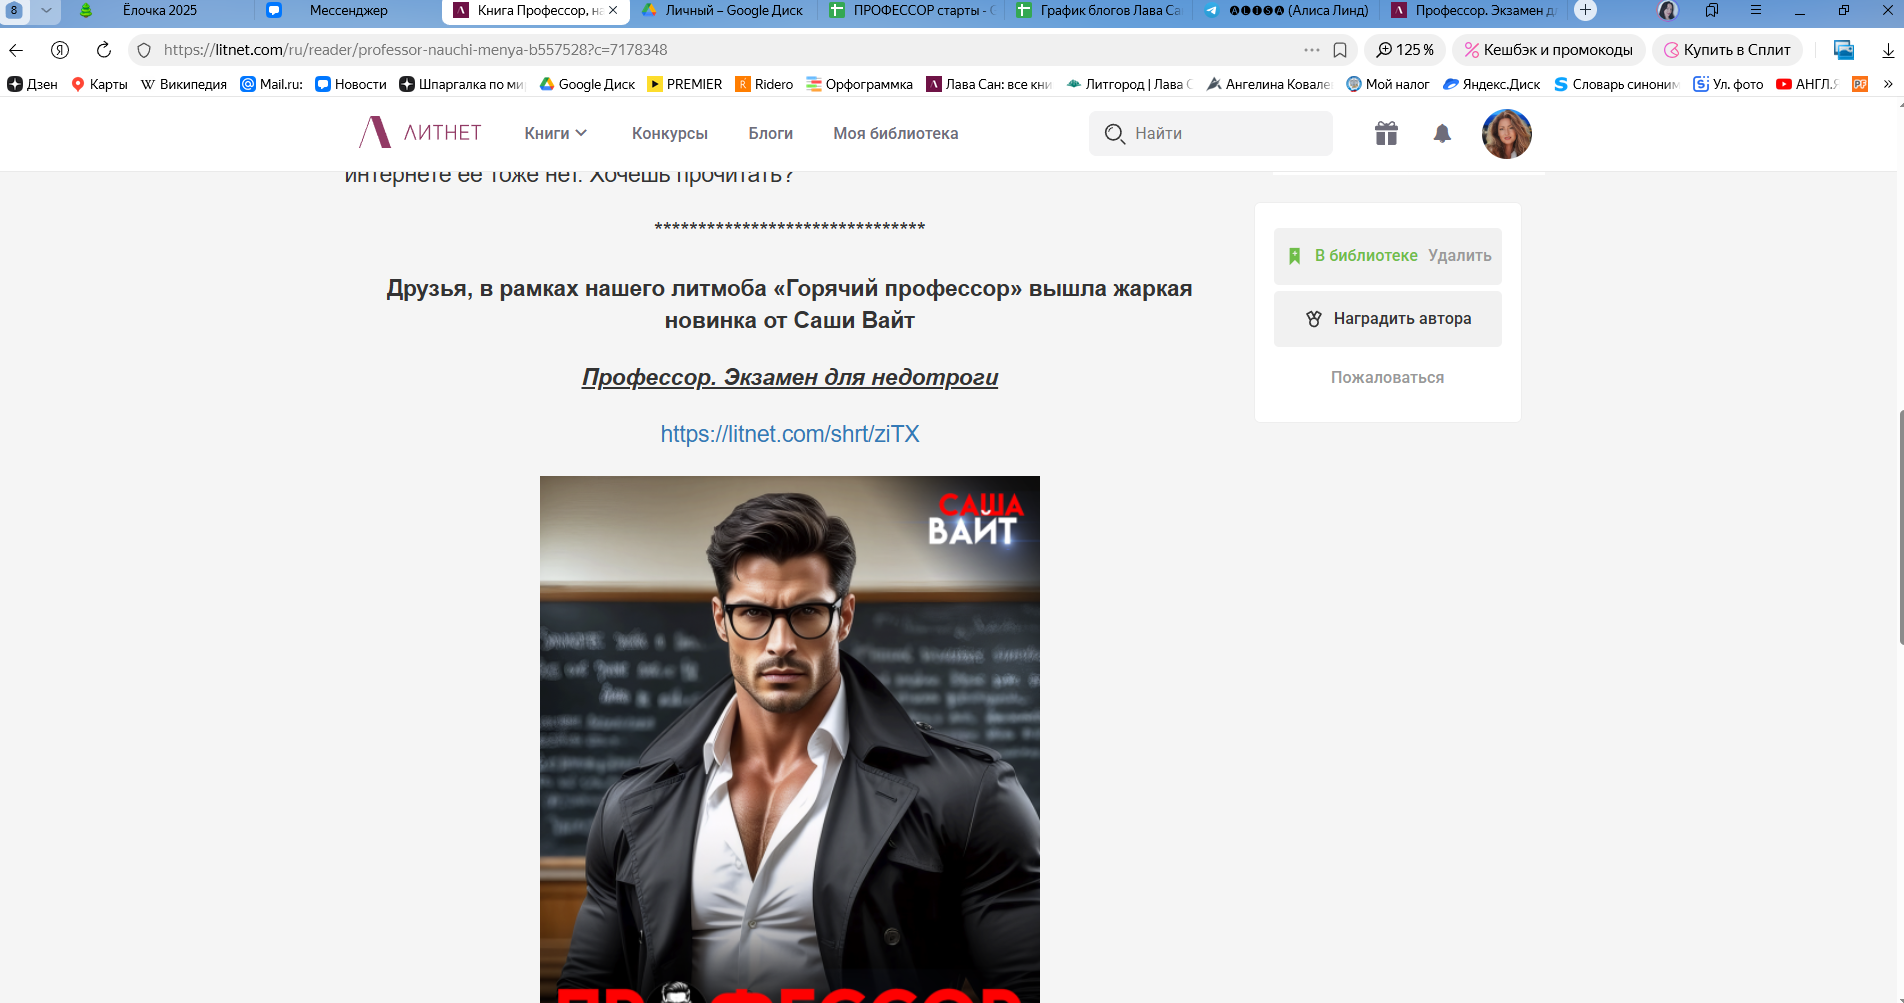Open the Словарь синонимов bookmark

pyautogui.click(x=1617, y=84)
